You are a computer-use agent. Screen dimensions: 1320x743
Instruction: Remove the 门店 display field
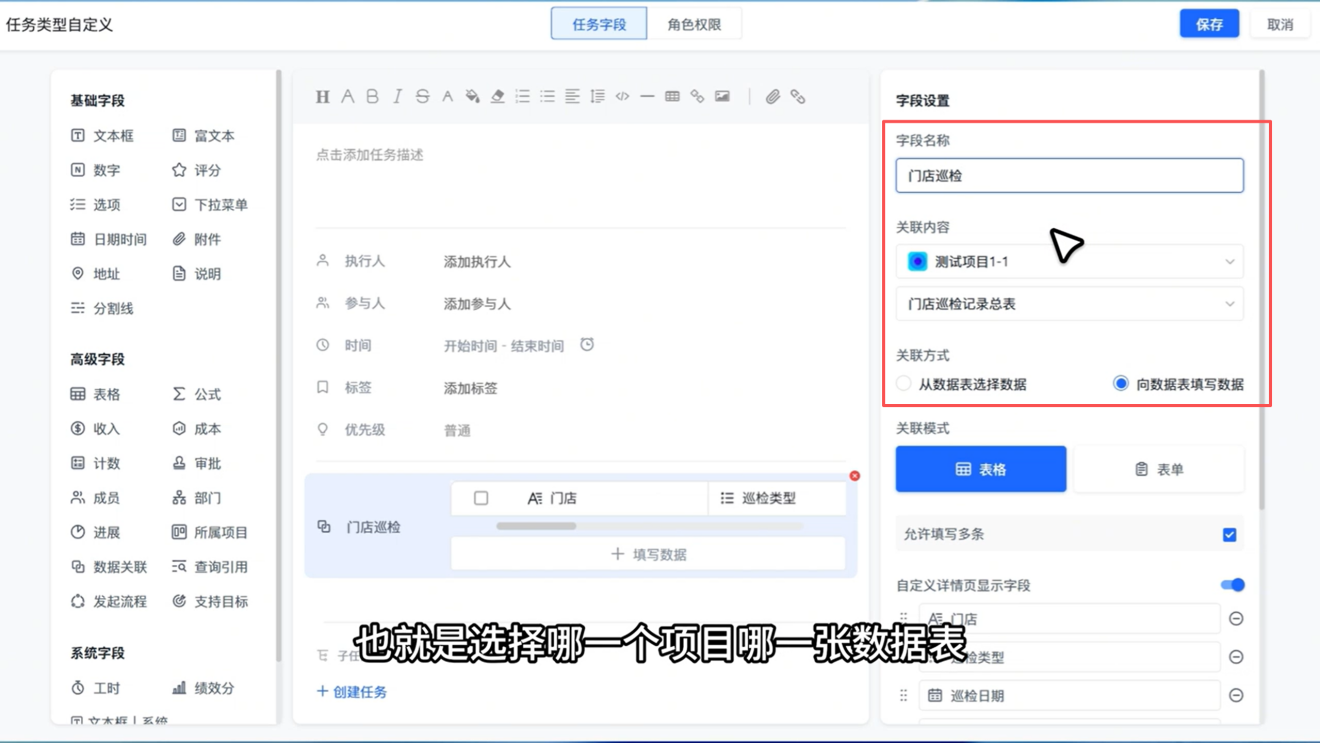[x=1236, y=619]
